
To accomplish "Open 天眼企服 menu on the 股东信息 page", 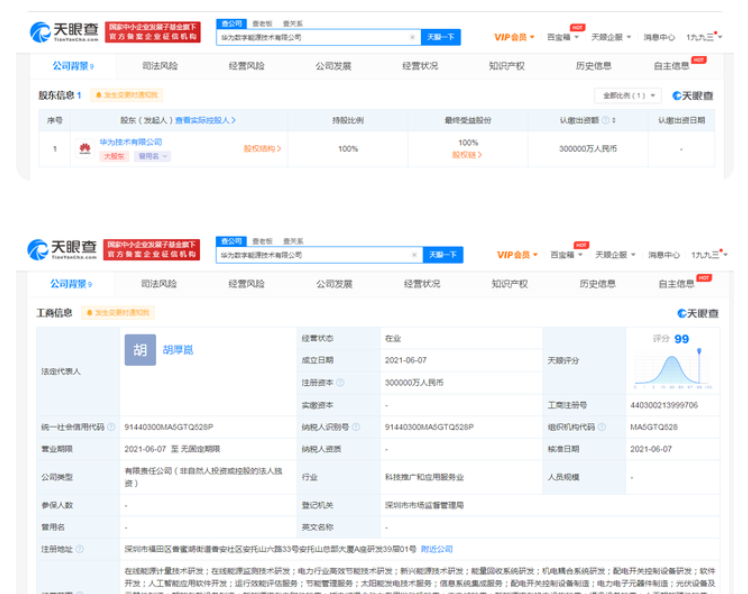I will [x=611, y=37].
